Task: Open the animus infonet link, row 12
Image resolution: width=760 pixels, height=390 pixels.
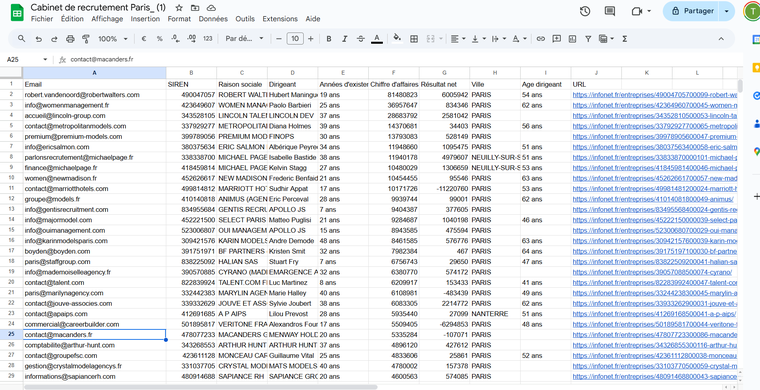Action: coord(653,199)
